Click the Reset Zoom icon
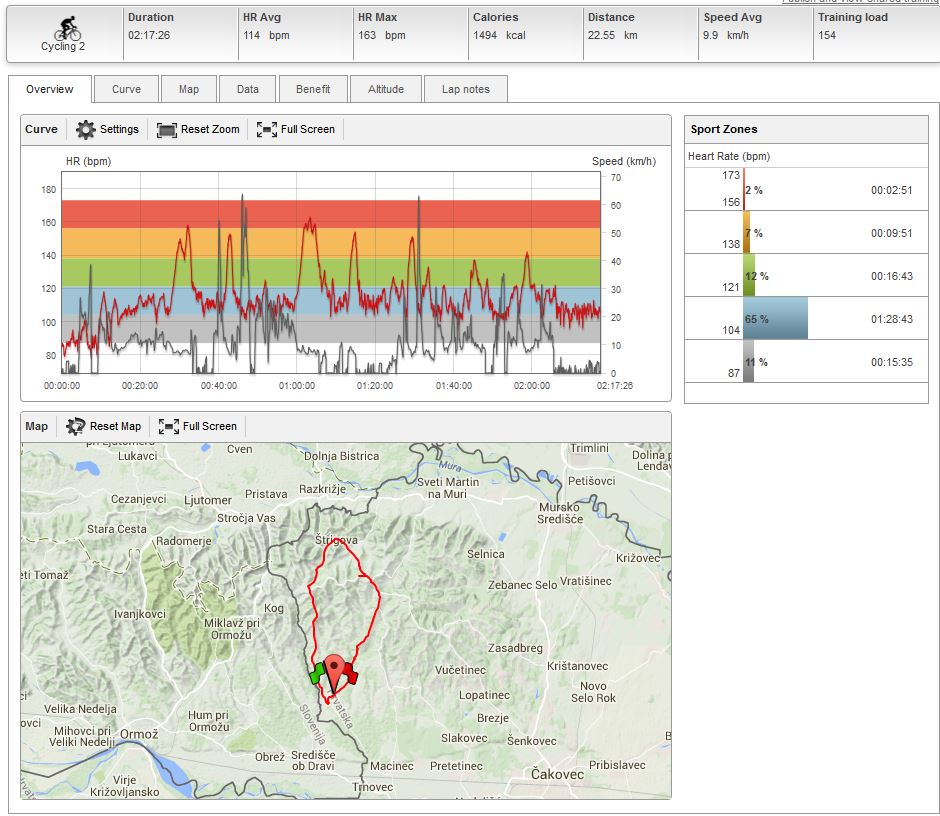The height and width of the screenshot is (816, 940). point(166,130)
